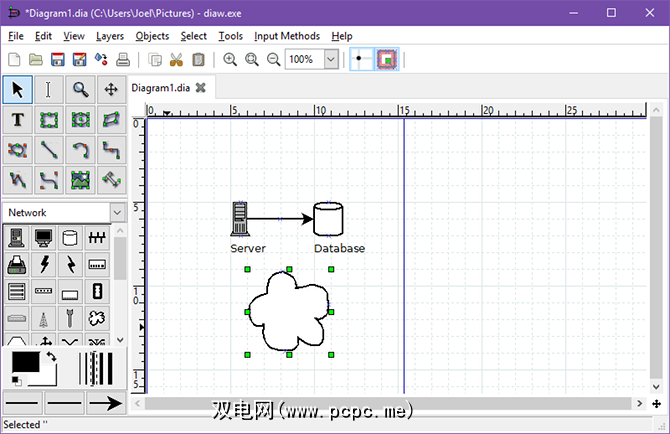
Task: Choose the Line drawing tool
Action: 49,151
